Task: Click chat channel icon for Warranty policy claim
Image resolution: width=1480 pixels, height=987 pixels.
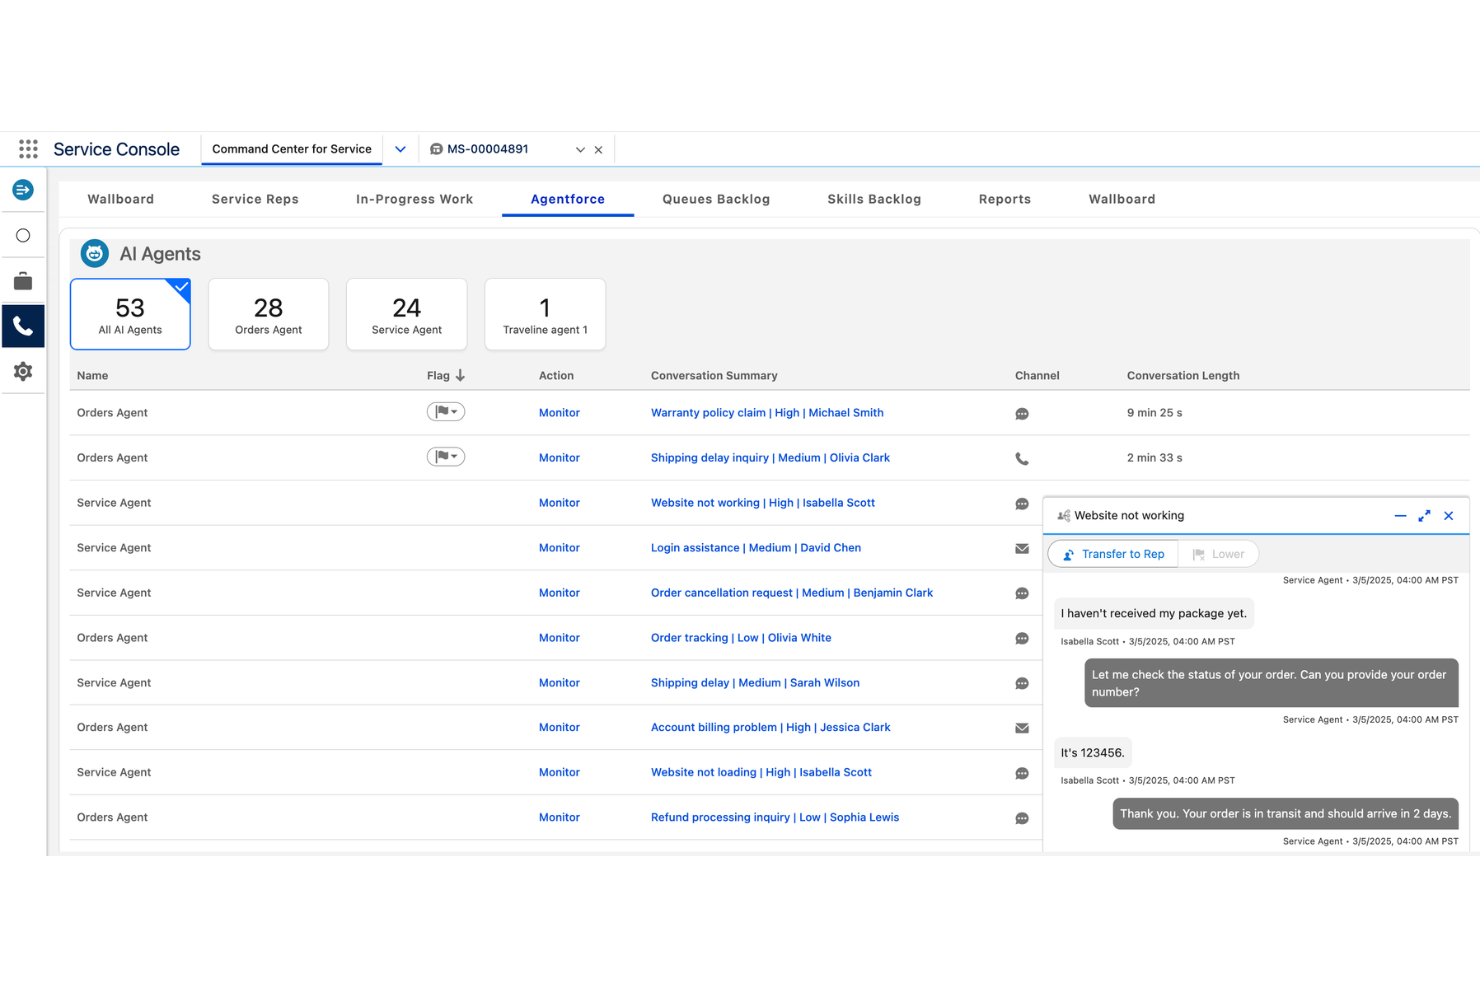Action: [1022, 413]
